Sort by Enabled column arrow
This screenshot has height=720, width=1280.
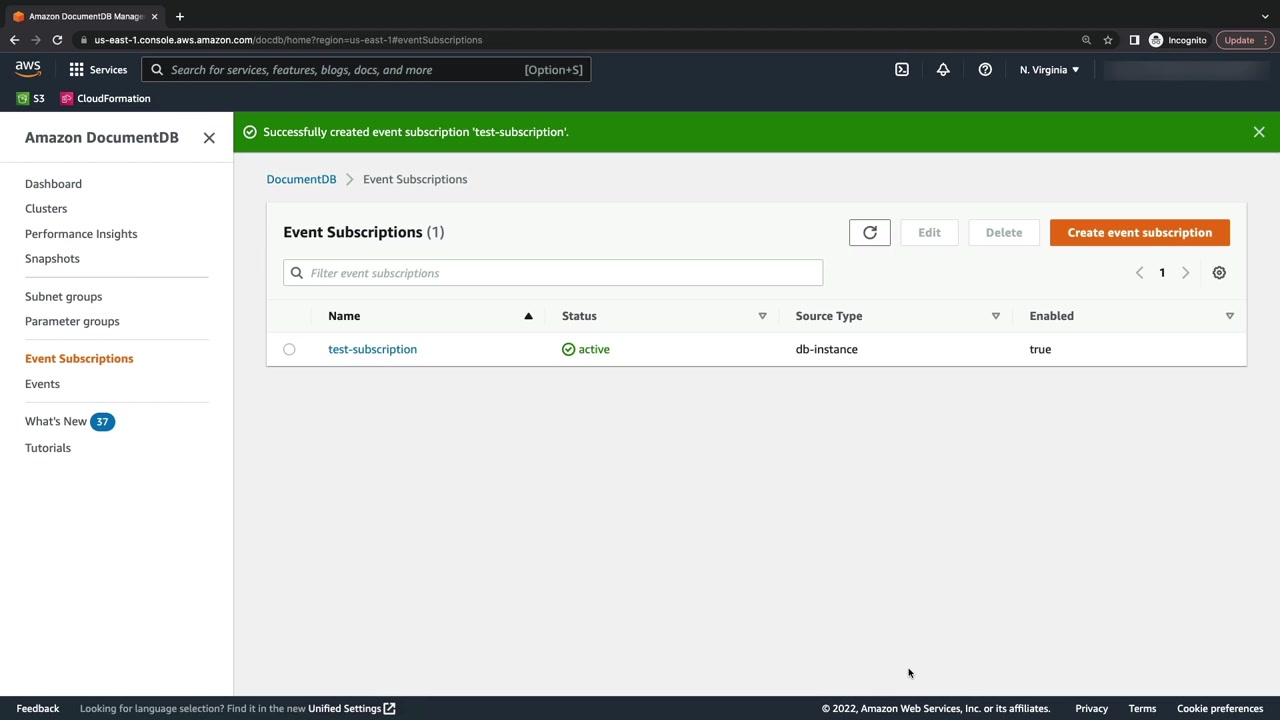point(1230,316)
